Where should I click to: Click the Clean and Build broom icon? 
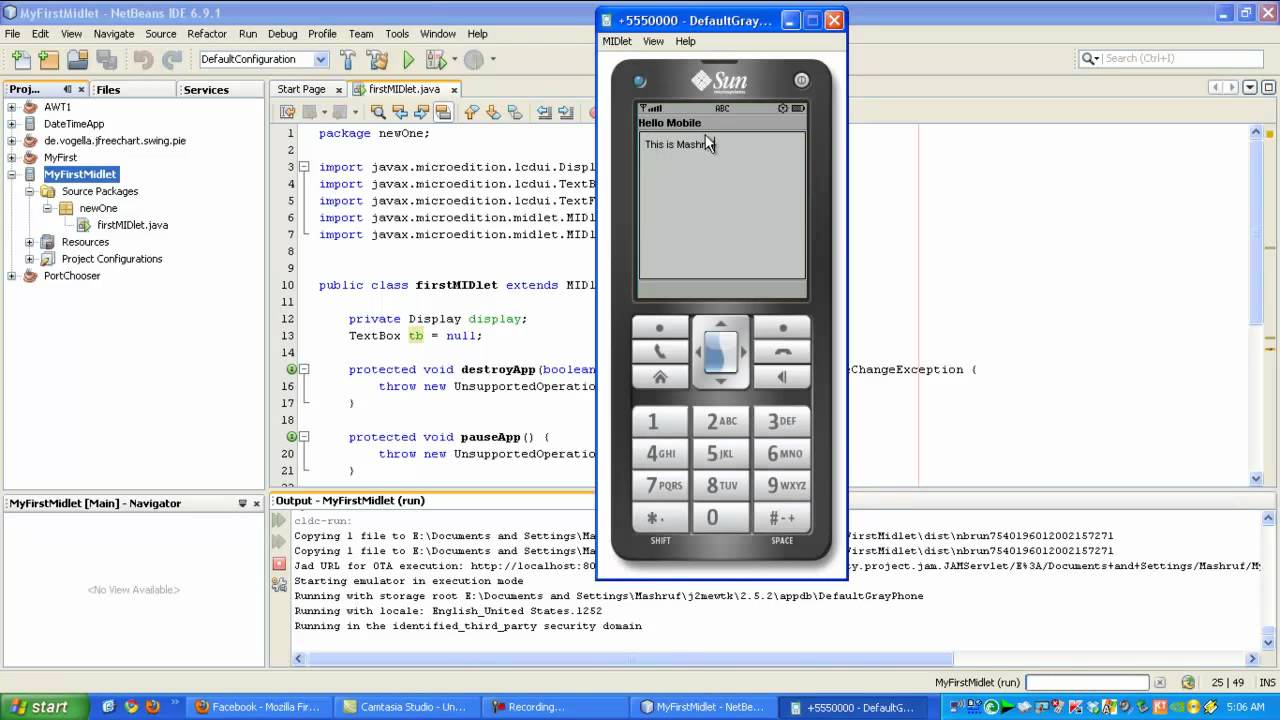[377, 60]
